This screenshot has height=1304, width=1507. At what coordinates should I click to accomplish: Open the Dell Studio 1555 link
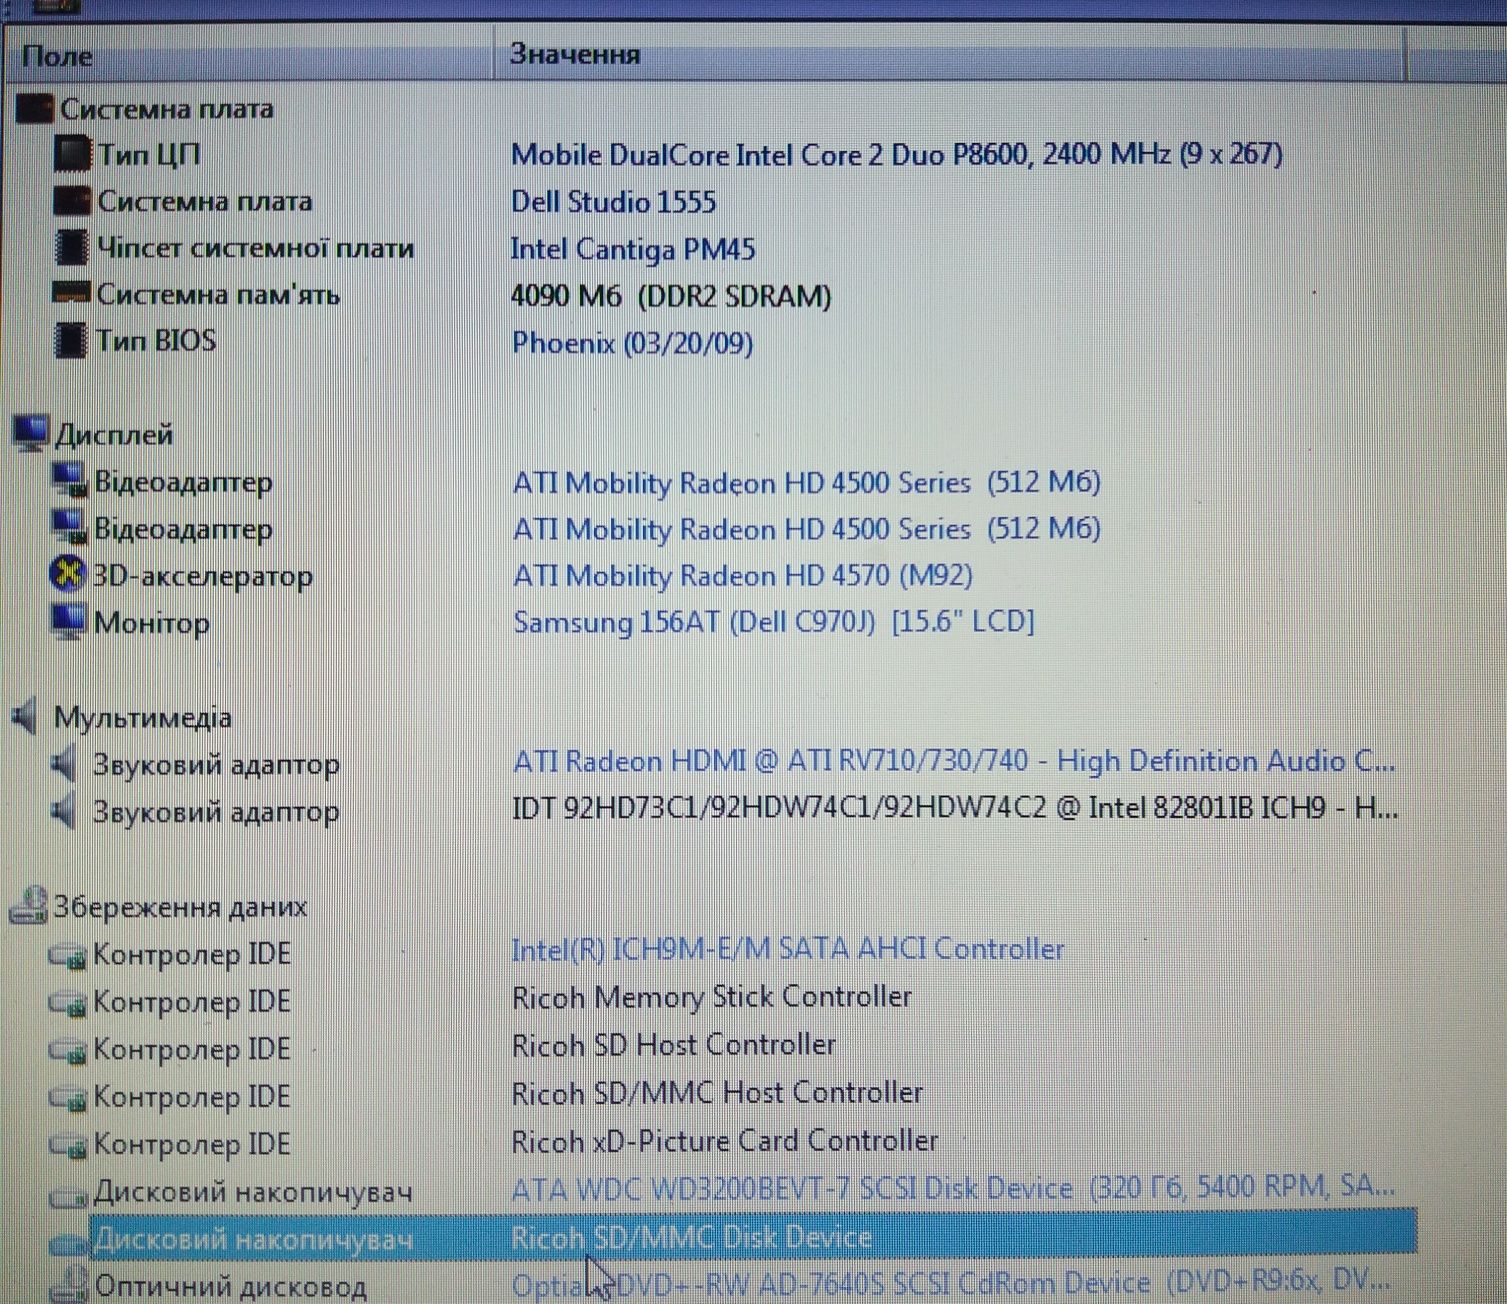click(x=614, y=202)
